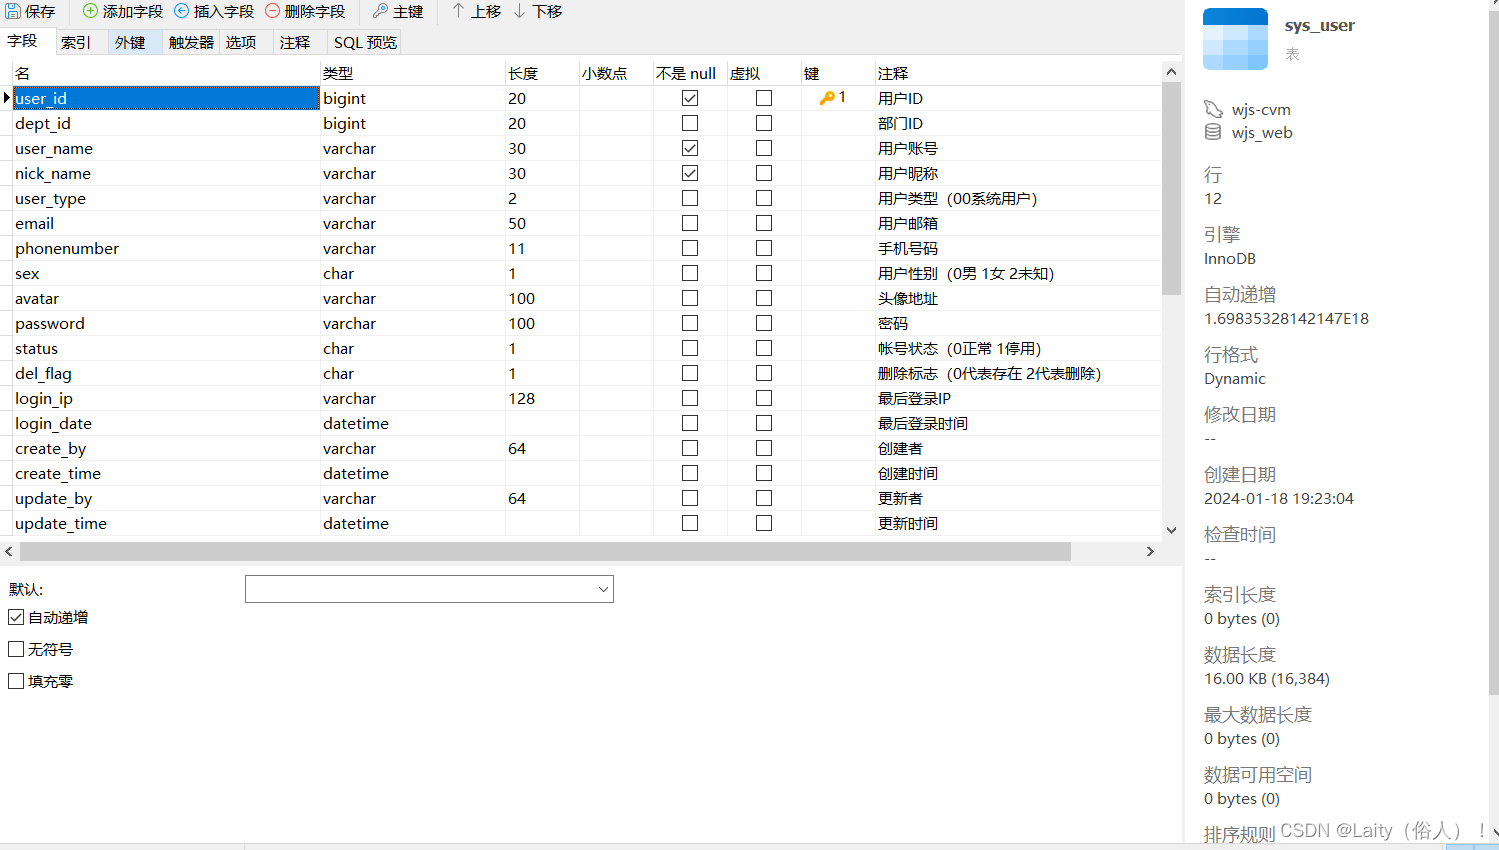Viewport: 1499px width, 850px height.
Task: Toggle the 自动递增 checkbox
Action: pos(16,617)
